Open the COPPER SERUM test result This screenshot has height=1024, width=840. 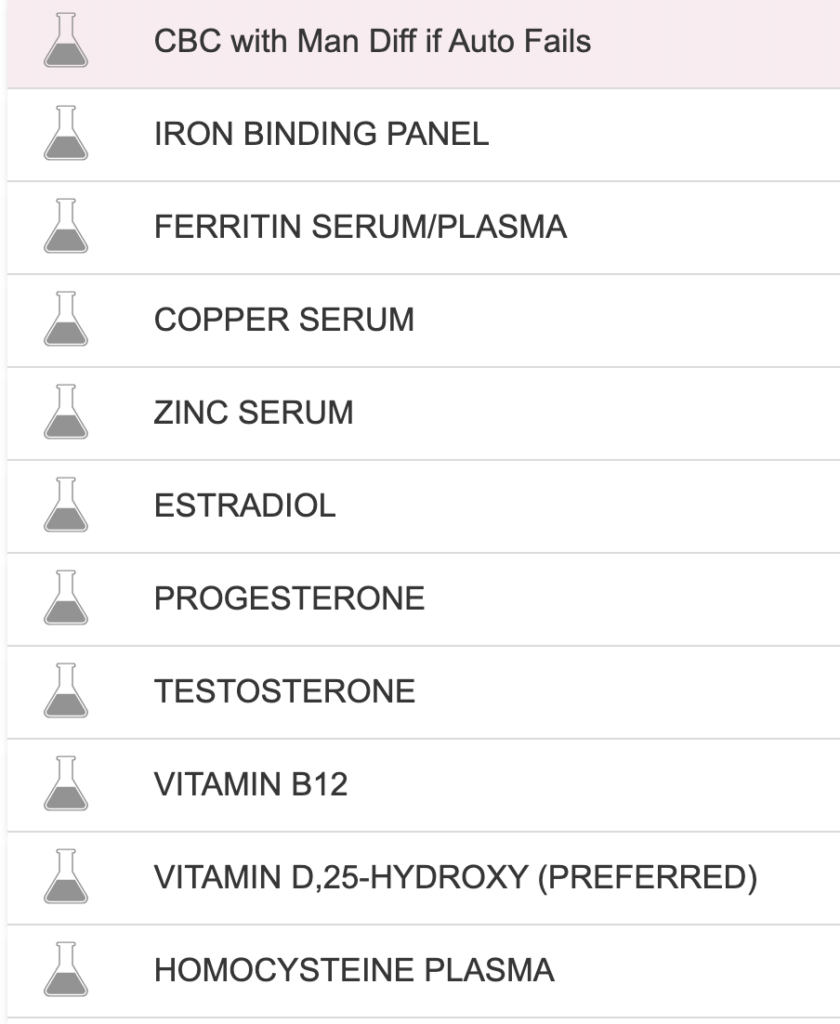point(423,320)
